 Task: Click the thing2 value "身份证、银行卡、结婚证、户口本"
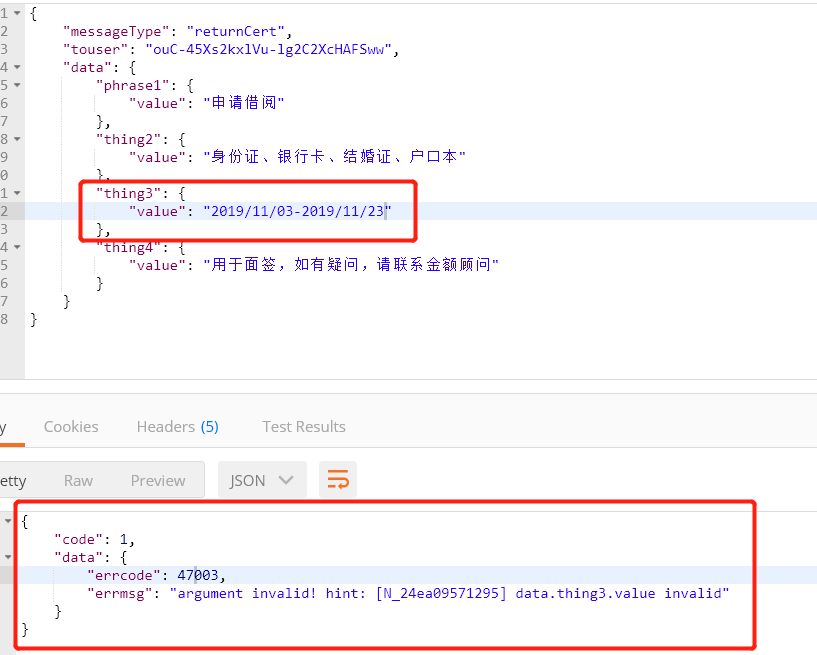point(335,156)
